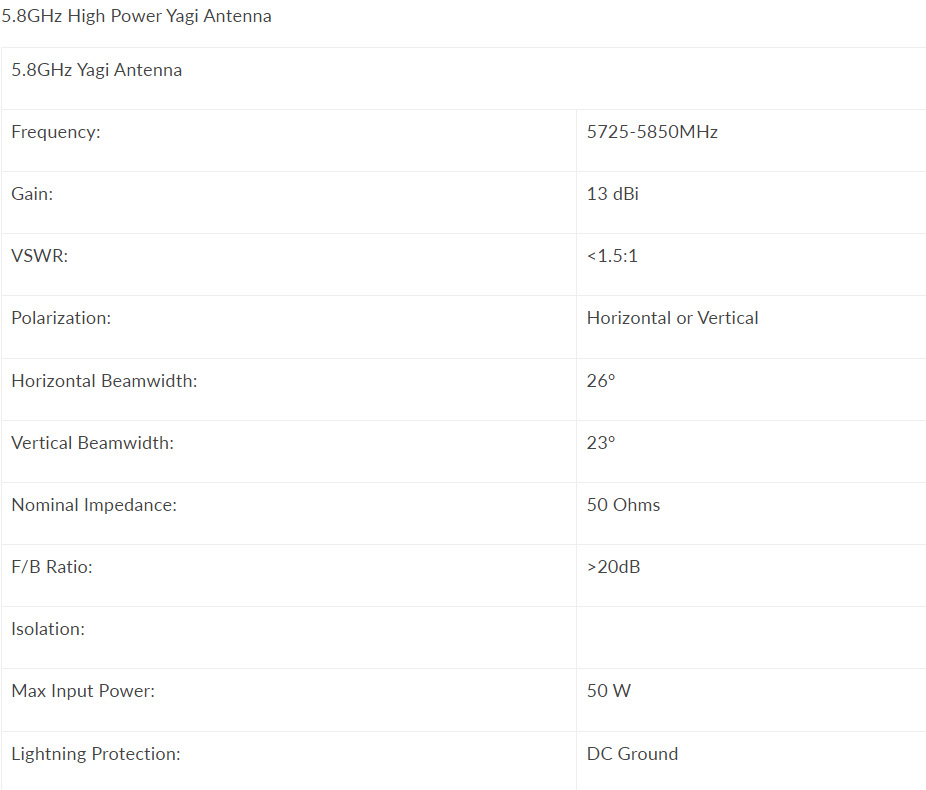Select the 26° beamwidth value

click(600, 381)
